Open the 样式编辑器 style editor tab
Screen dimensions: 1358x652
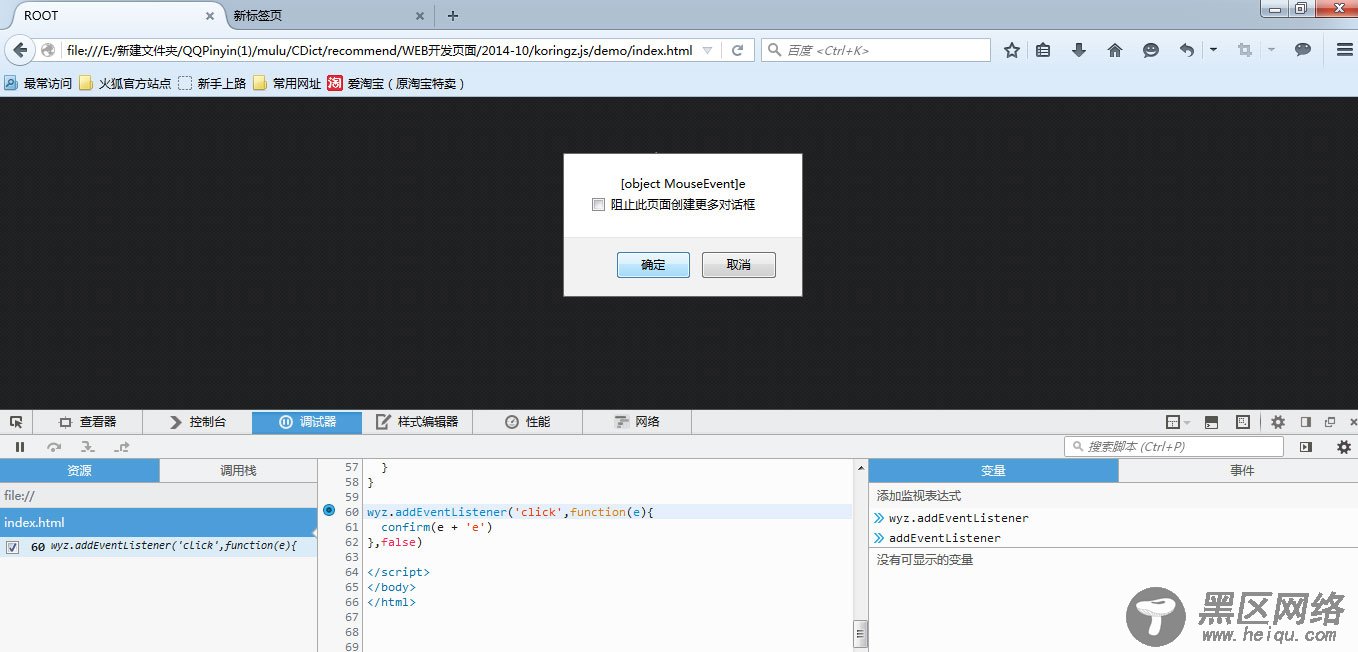click(x=417, y=422)
